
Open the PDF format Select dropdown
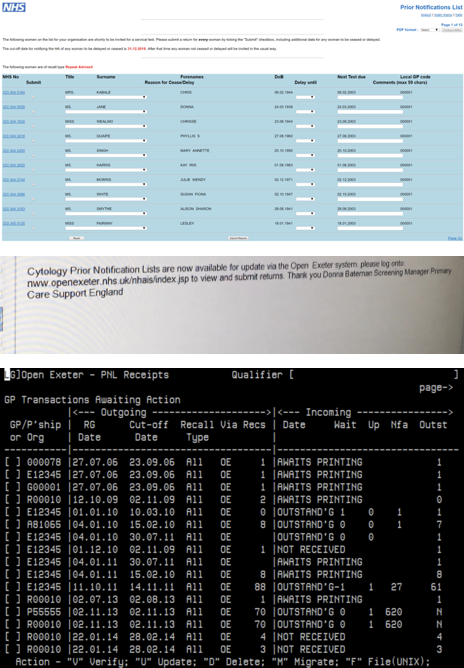tap(429, 30)
